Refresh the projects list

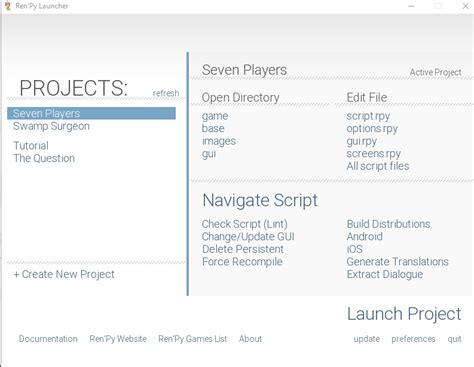tap(166, 93)
